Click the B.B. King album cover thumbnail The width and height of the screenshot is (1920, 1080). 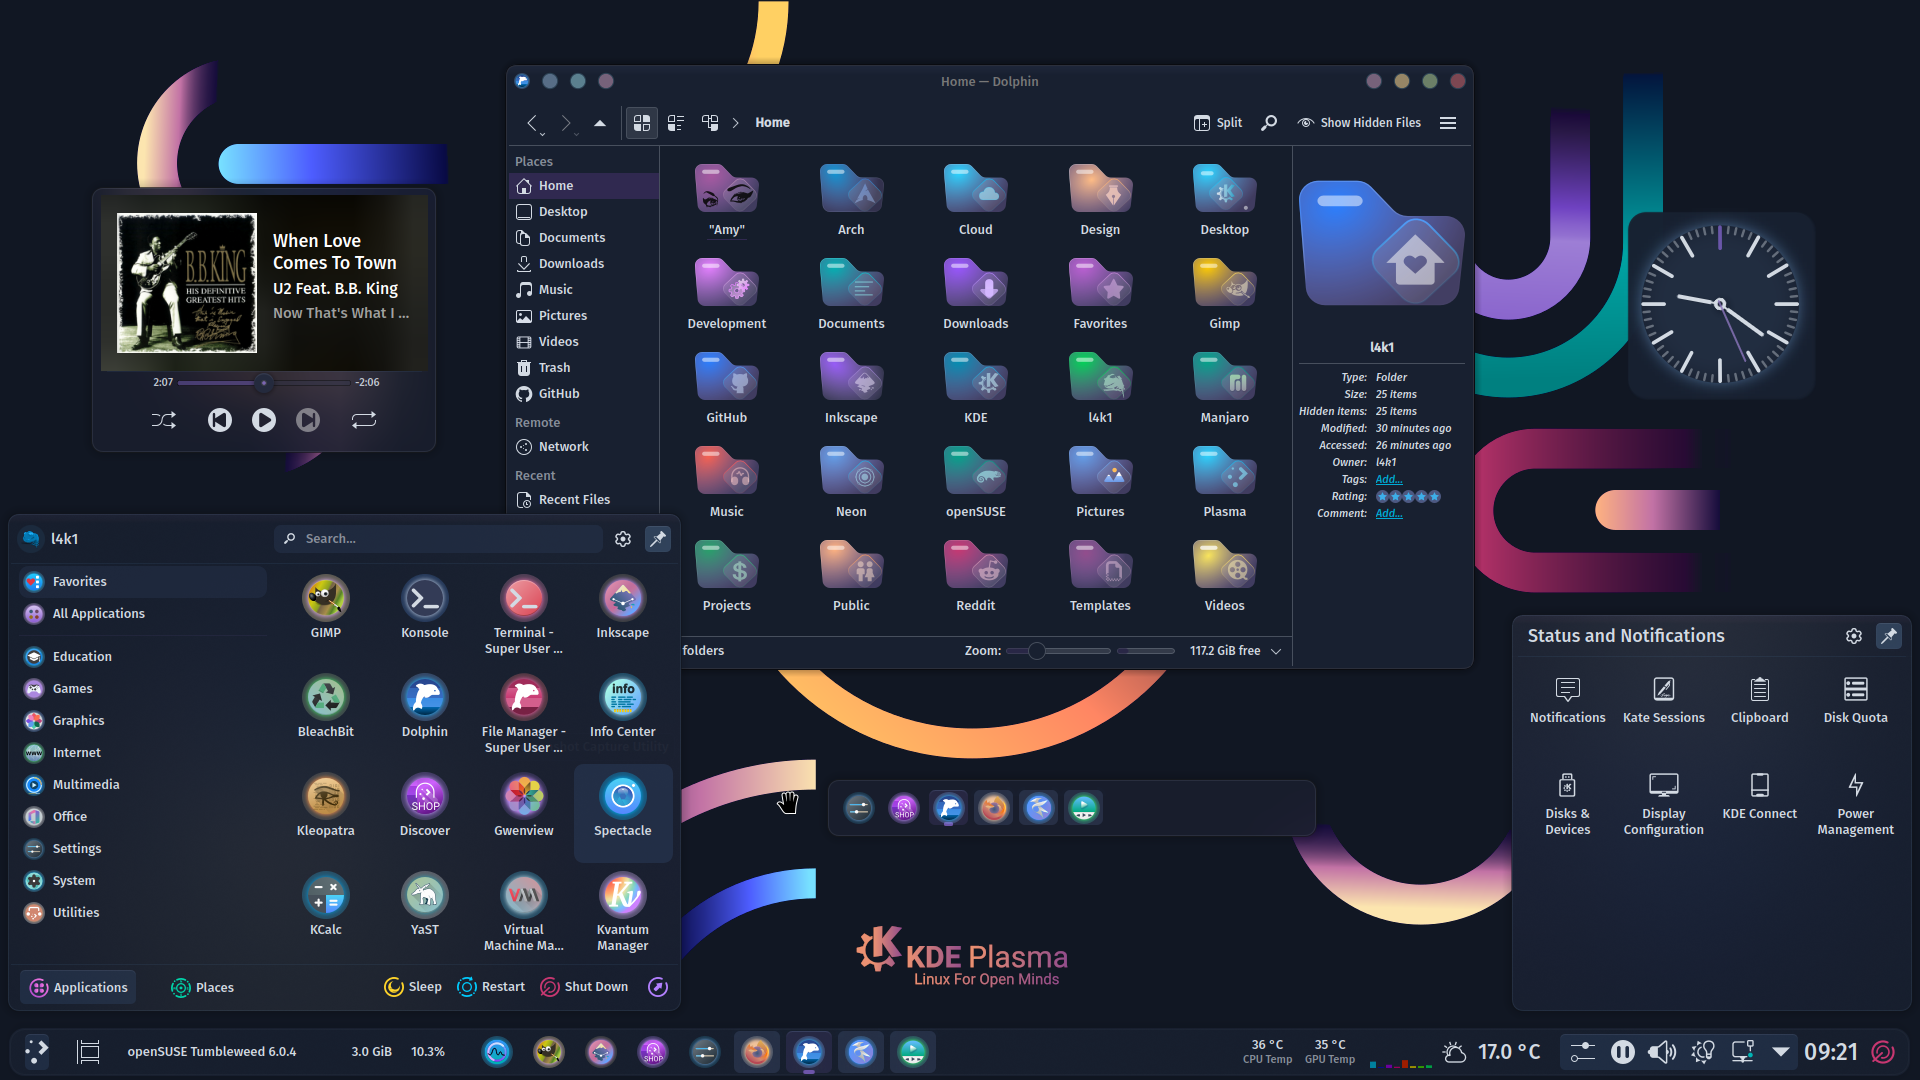(x=187, y=283)
